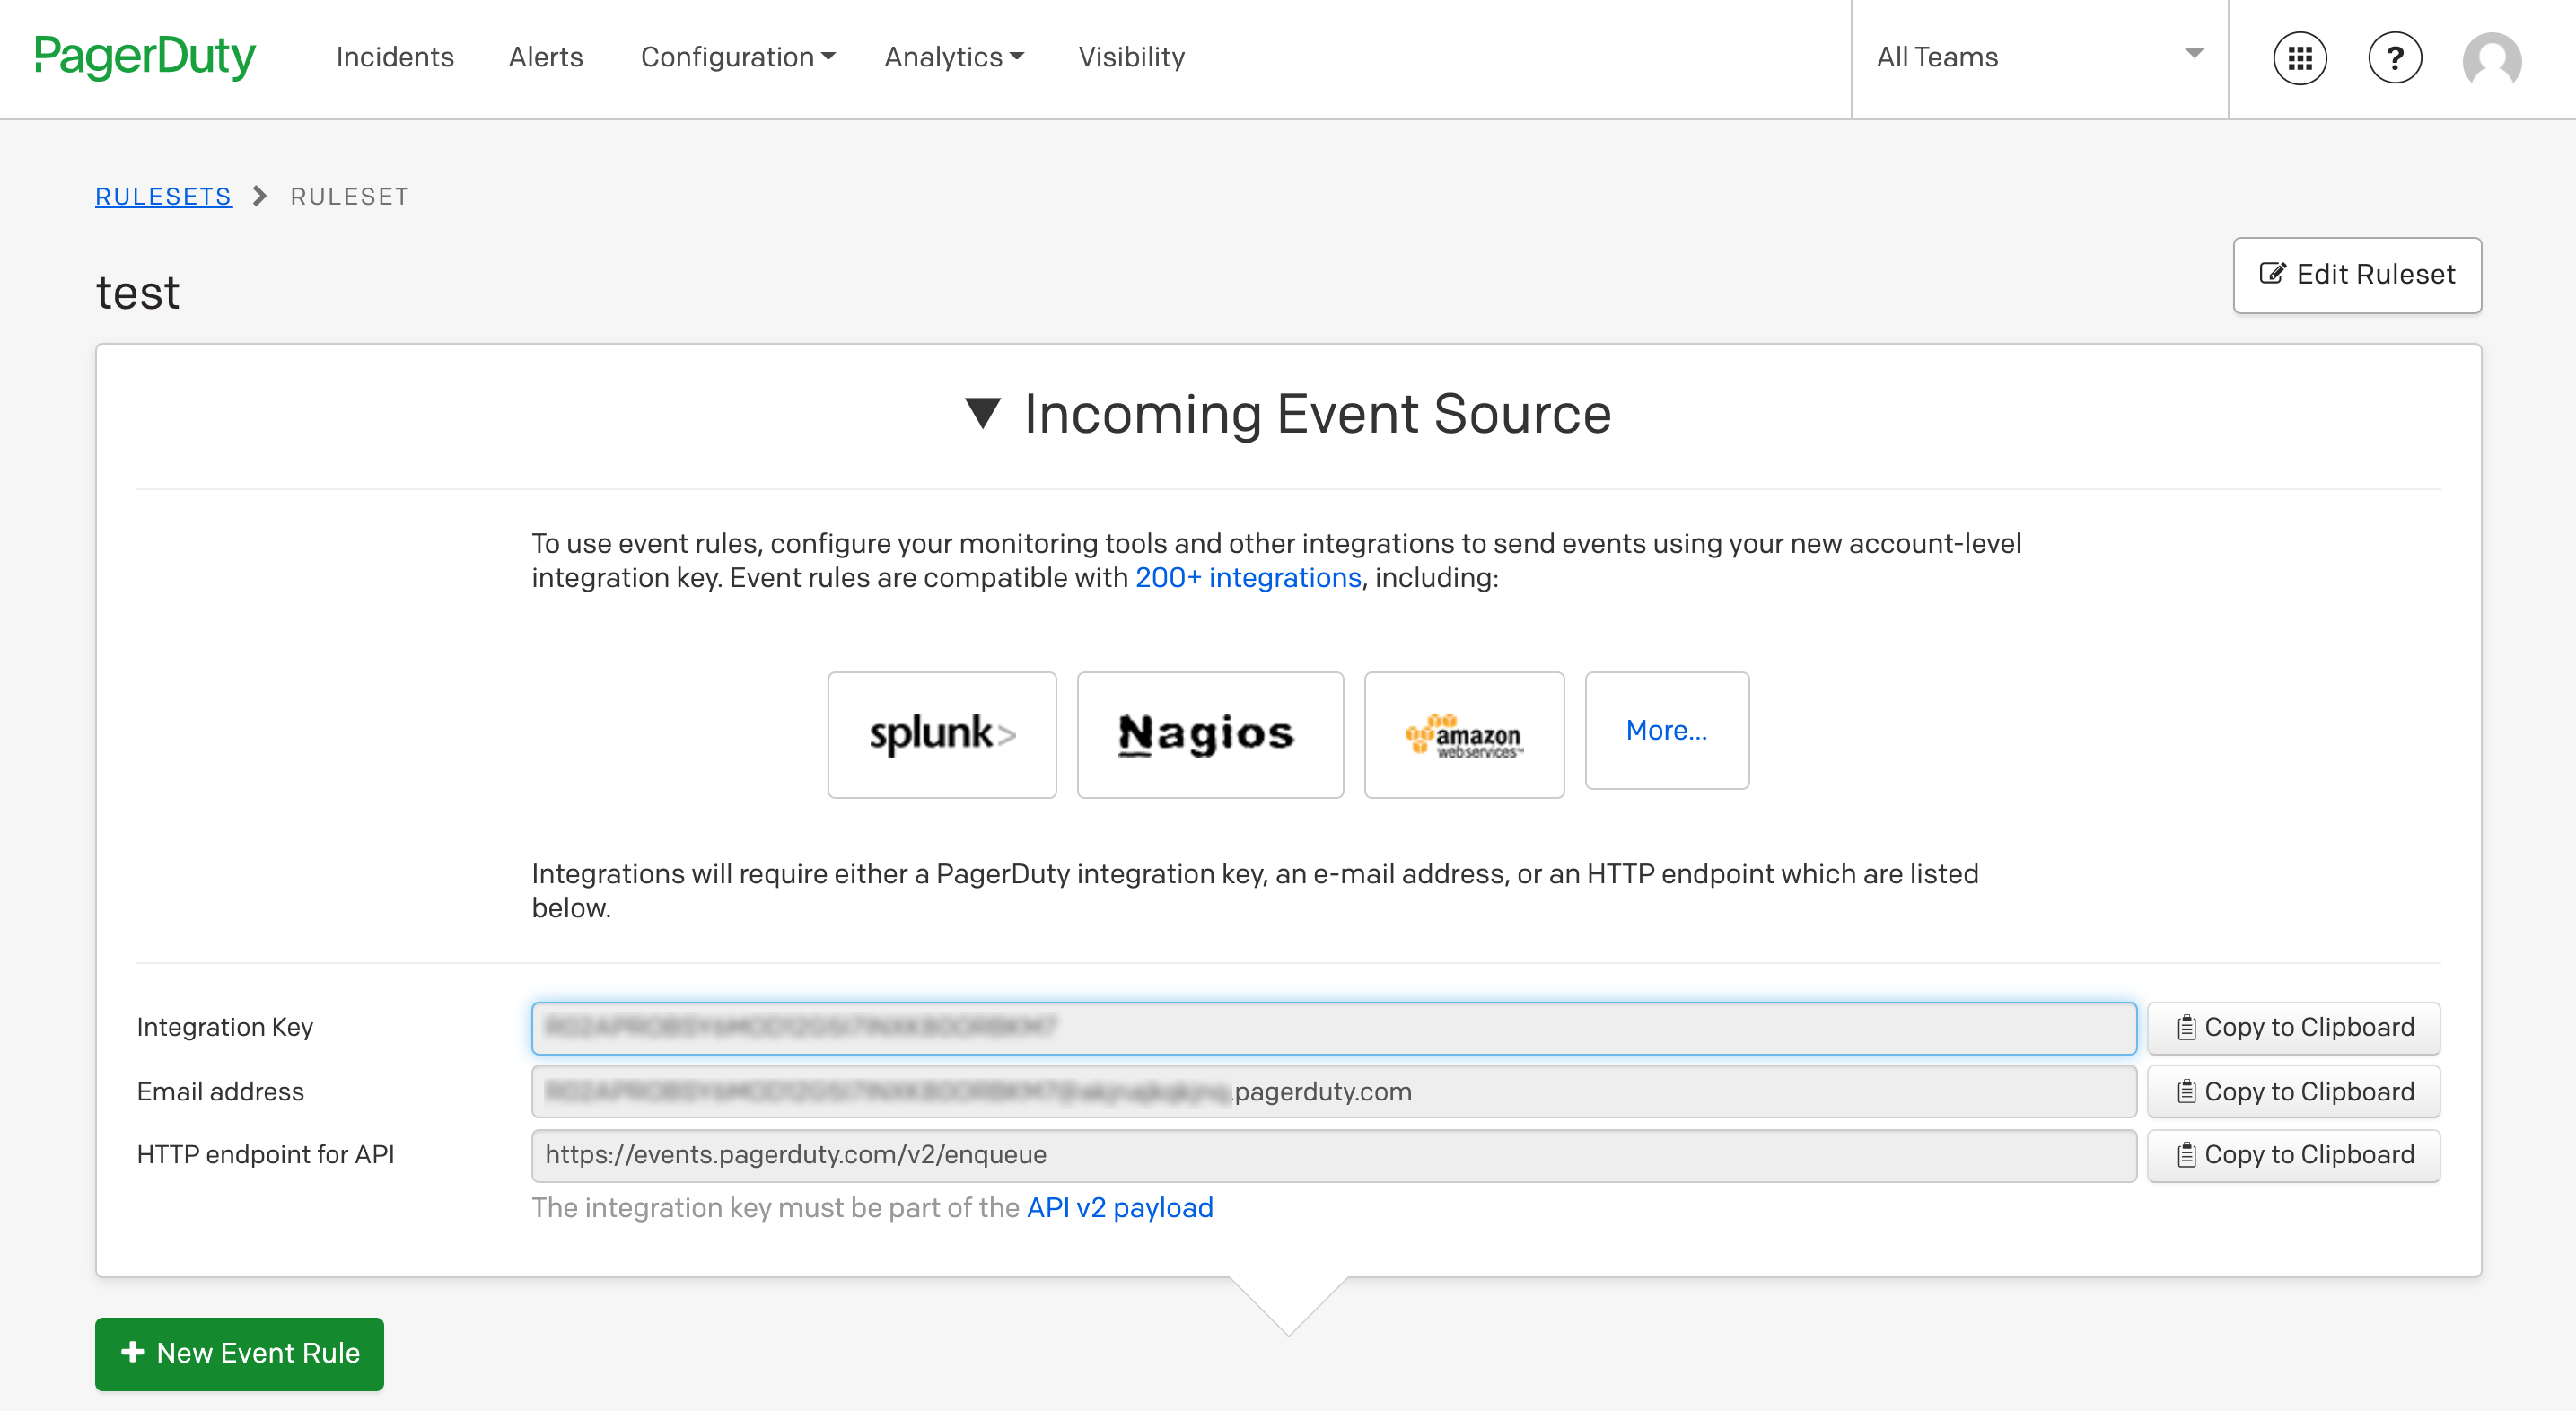
Task: Click the ruleset title "test"
Action: 138,293
